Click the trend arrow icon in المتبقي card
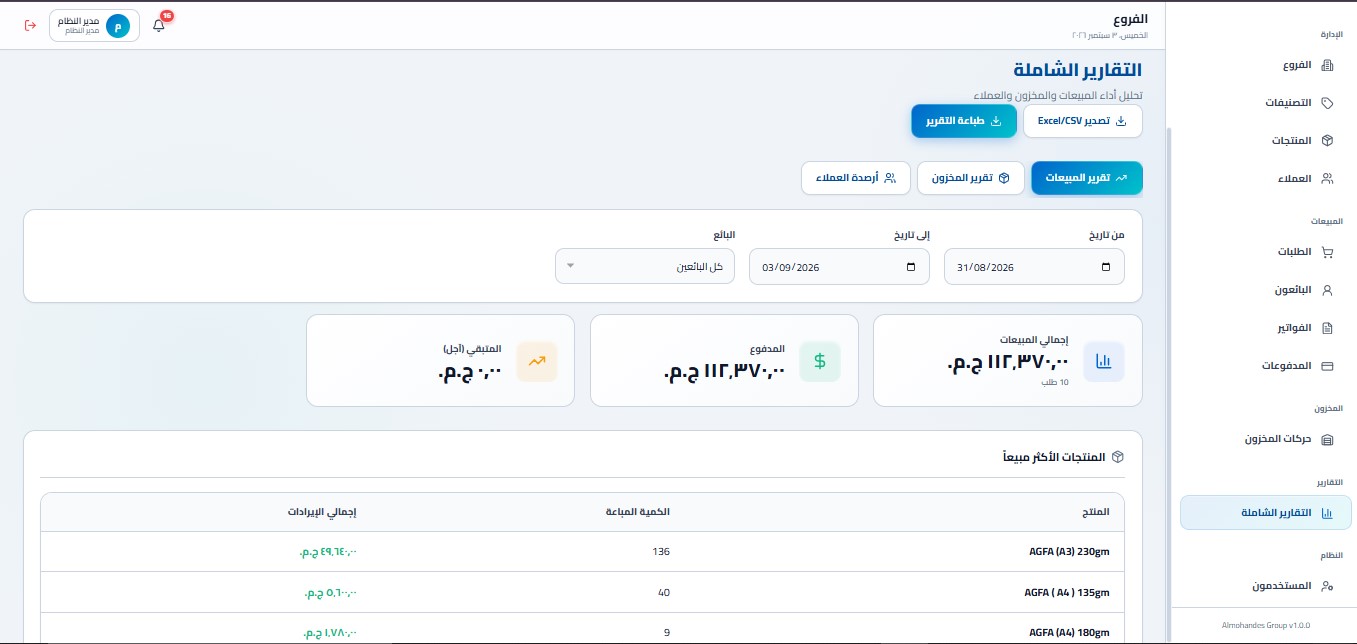1357x644 pixels. point(537,361)
